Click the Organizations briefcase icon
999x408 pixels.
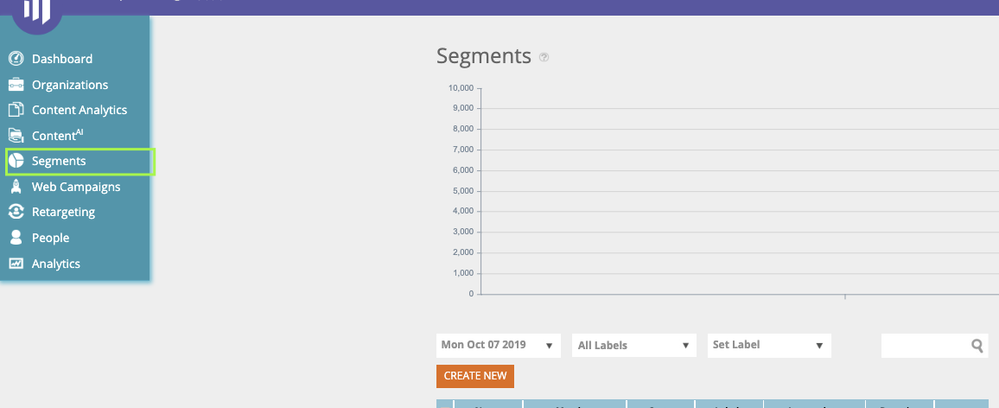16,85
